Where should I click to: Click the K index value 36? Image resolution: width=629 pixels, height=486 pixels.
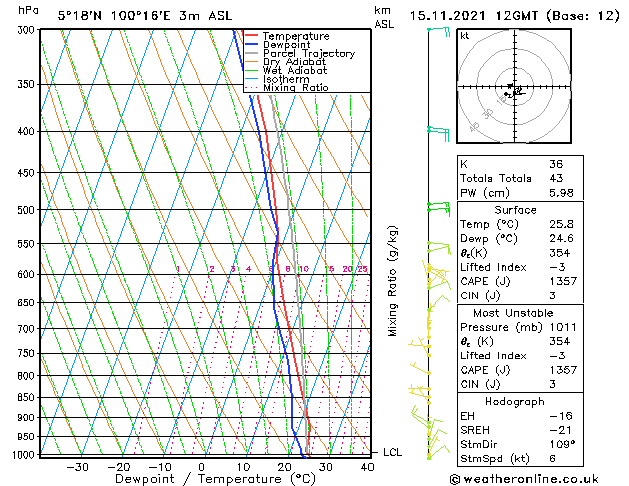pos(556,164)
